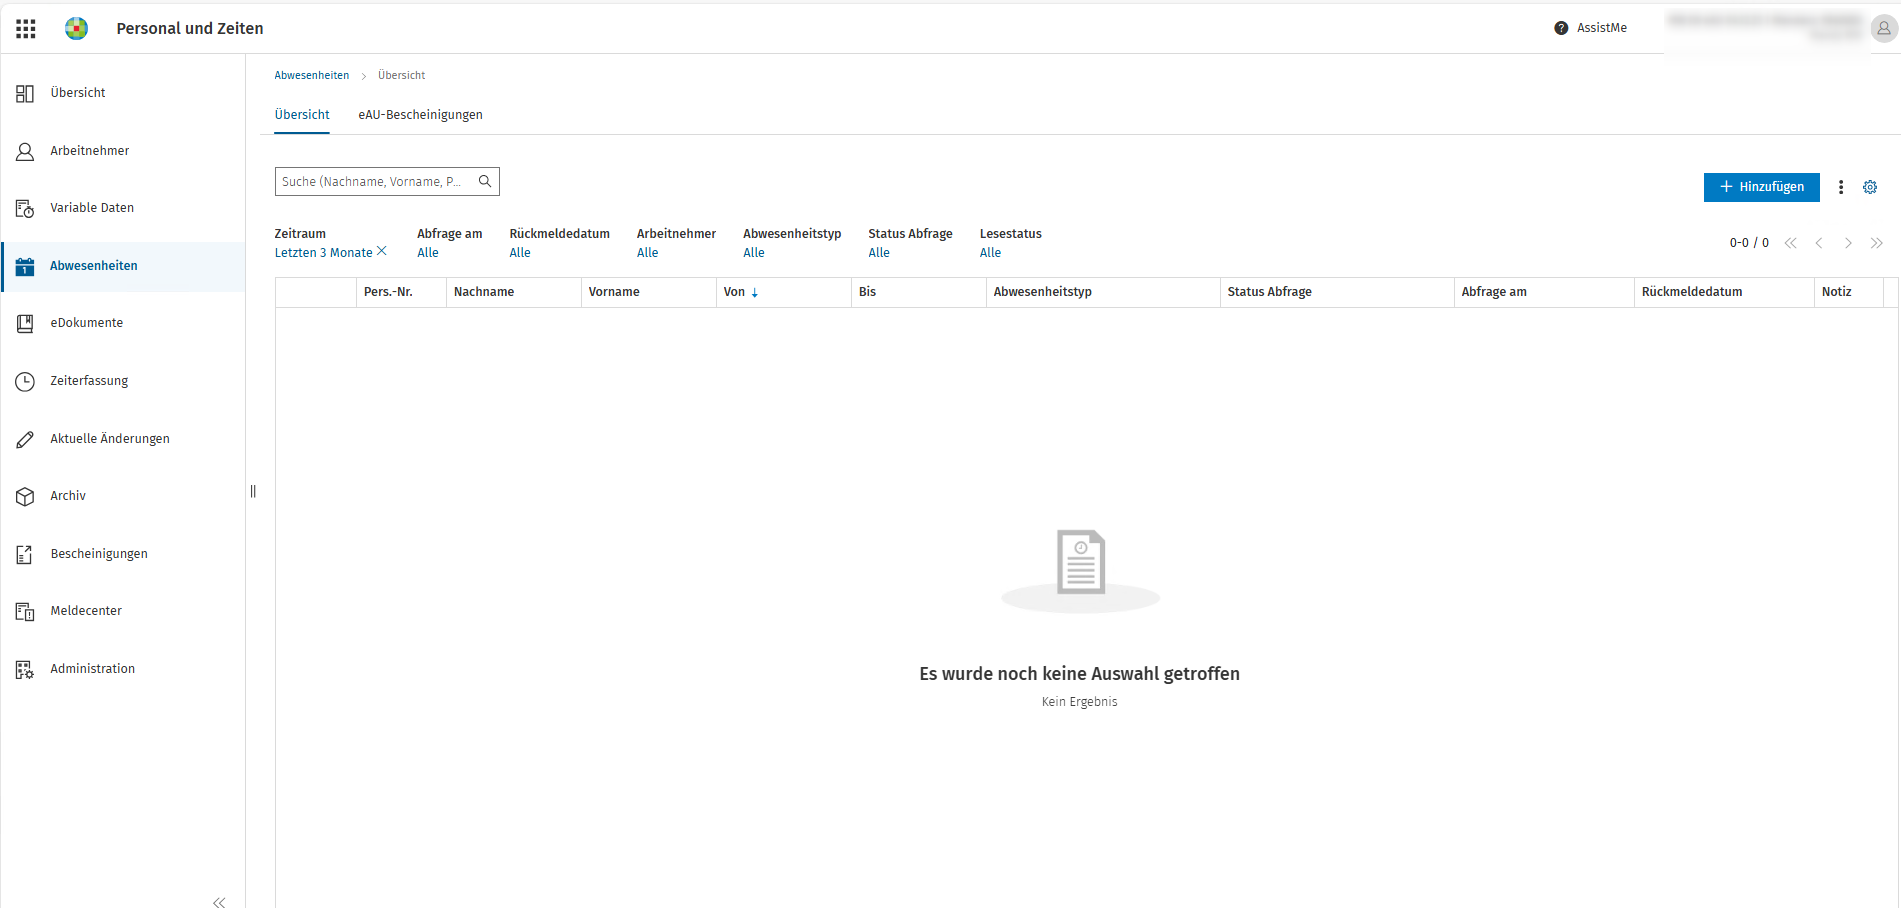
Task: Open Administration icon
Action: point(25,669)
